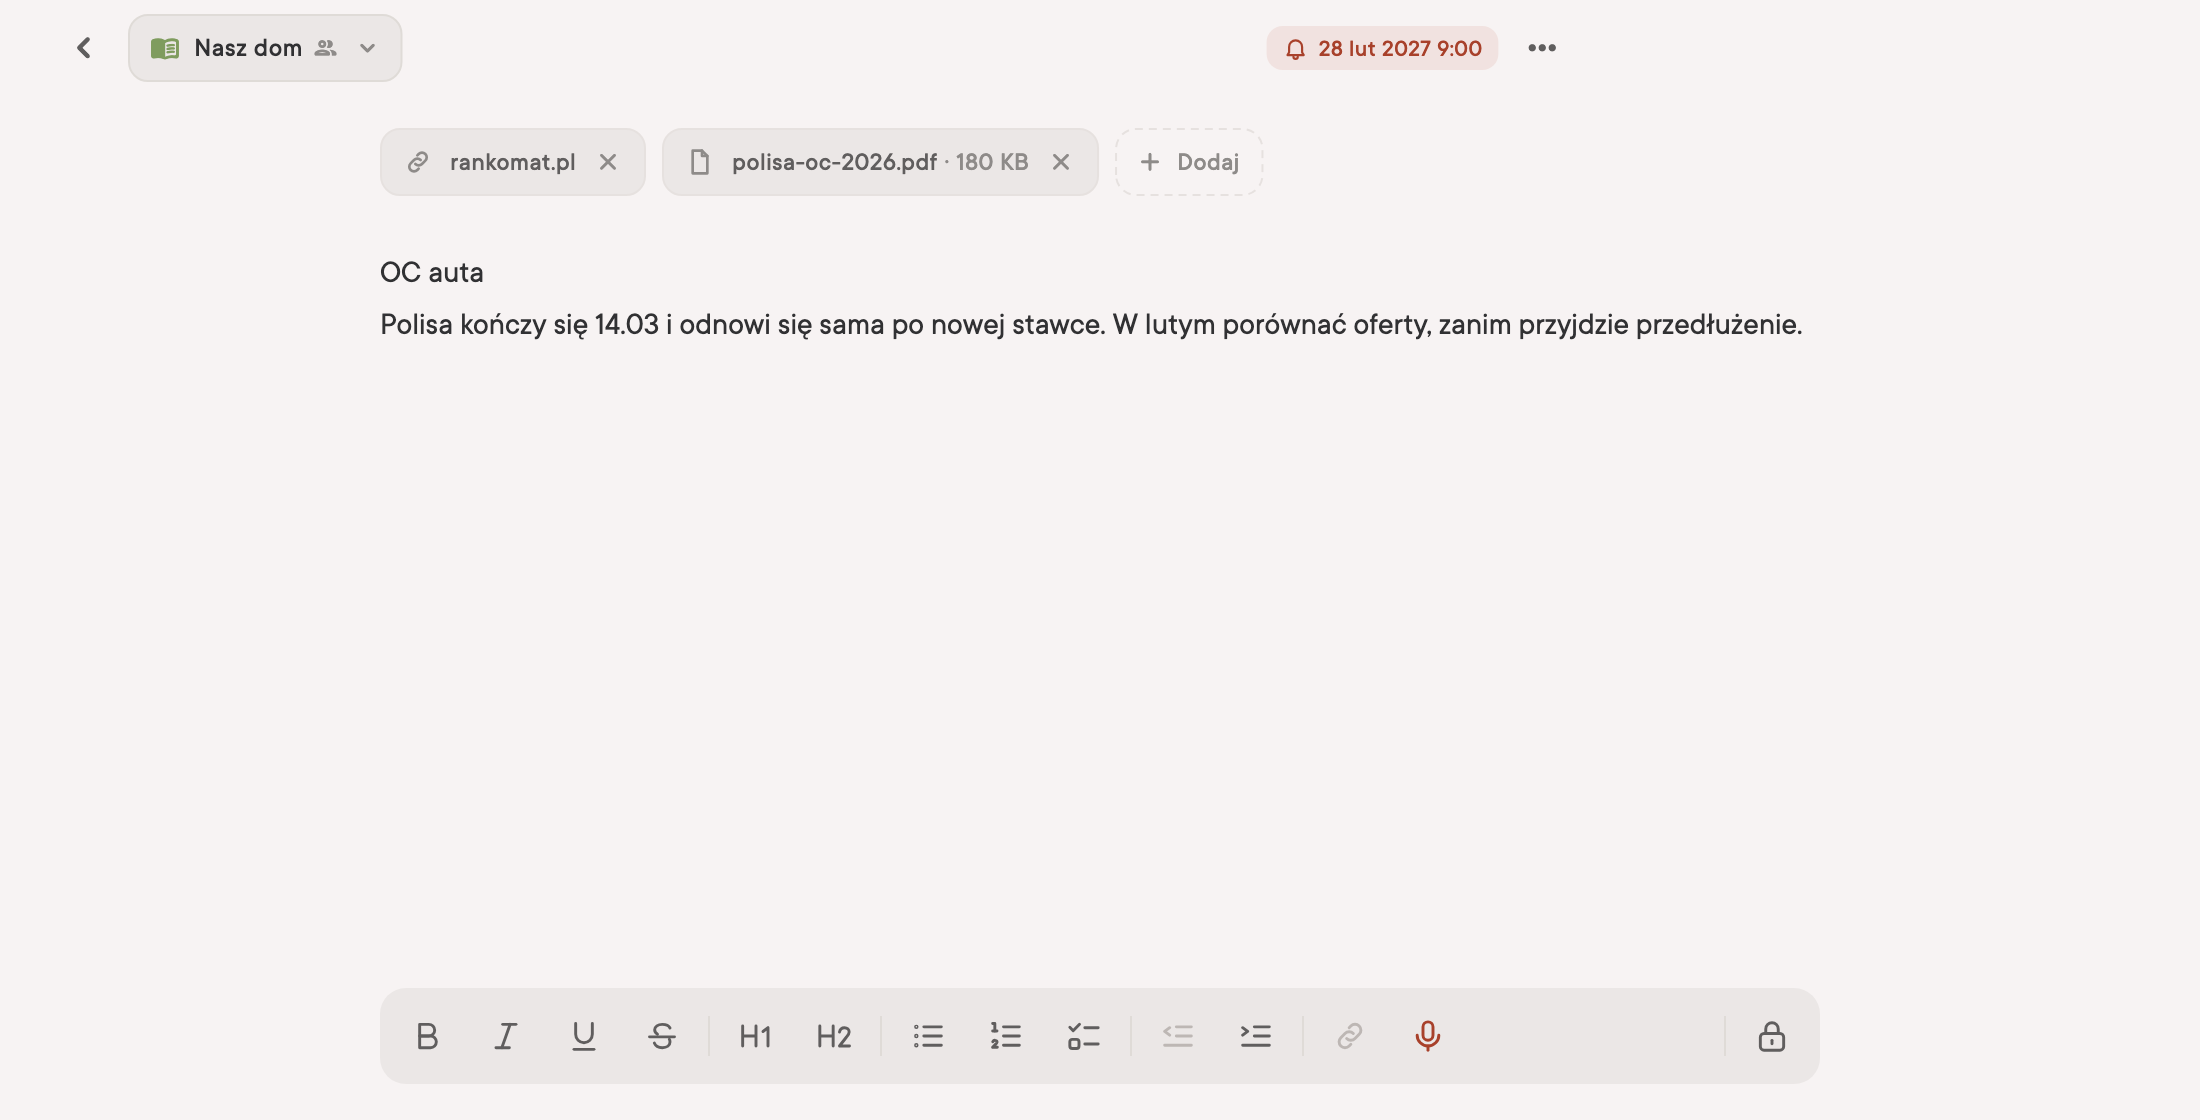Viewport: 2200px width, 1120px height.
Task: Open the three-dot more options menu
Action: point(1542,48)
